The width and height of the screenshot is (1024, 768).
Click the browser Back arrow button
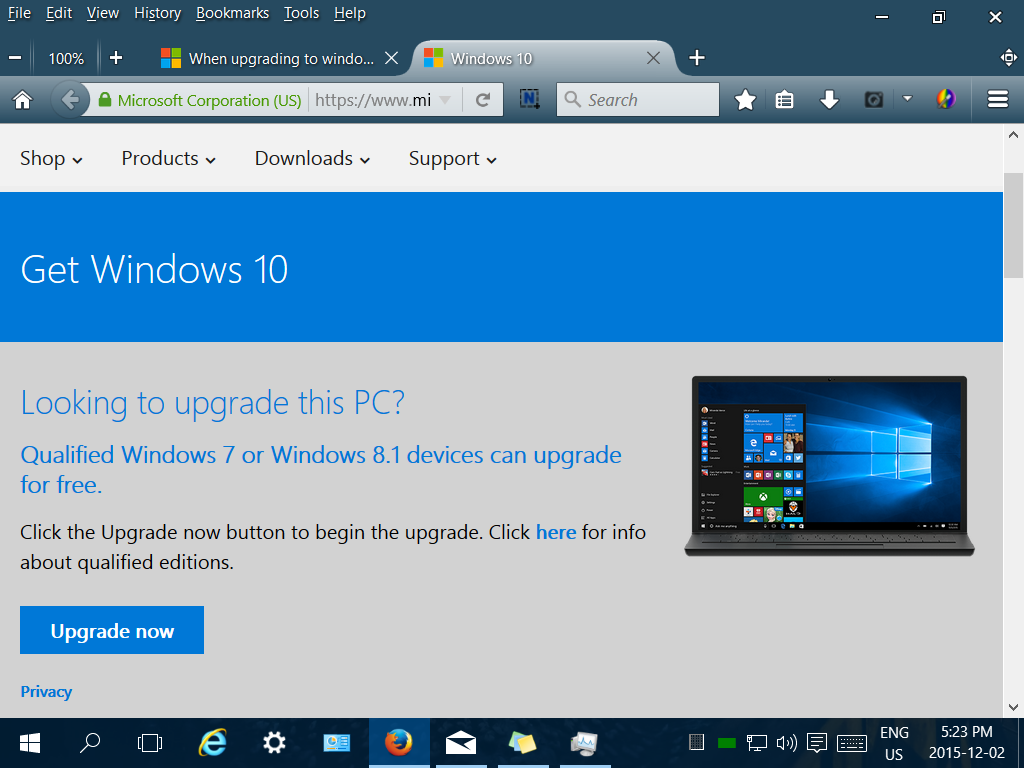pyautogui.click(x=69, y=100)
